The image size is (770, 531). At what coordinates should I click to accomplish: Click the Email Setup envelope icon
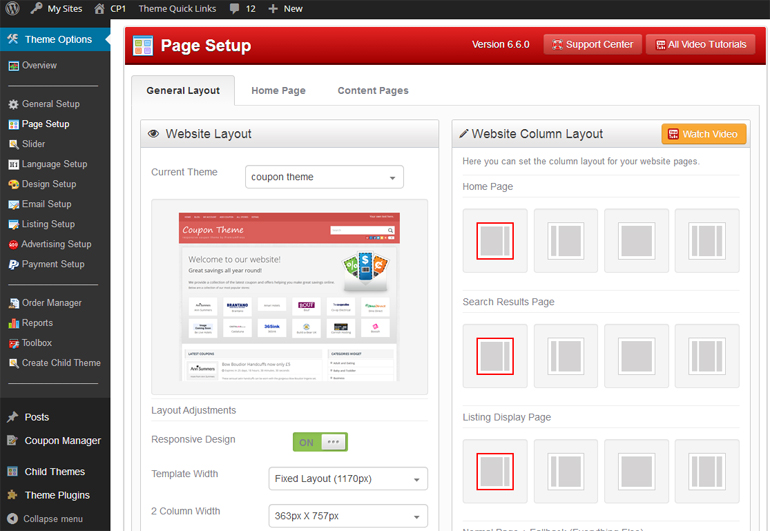coord(13,204)
